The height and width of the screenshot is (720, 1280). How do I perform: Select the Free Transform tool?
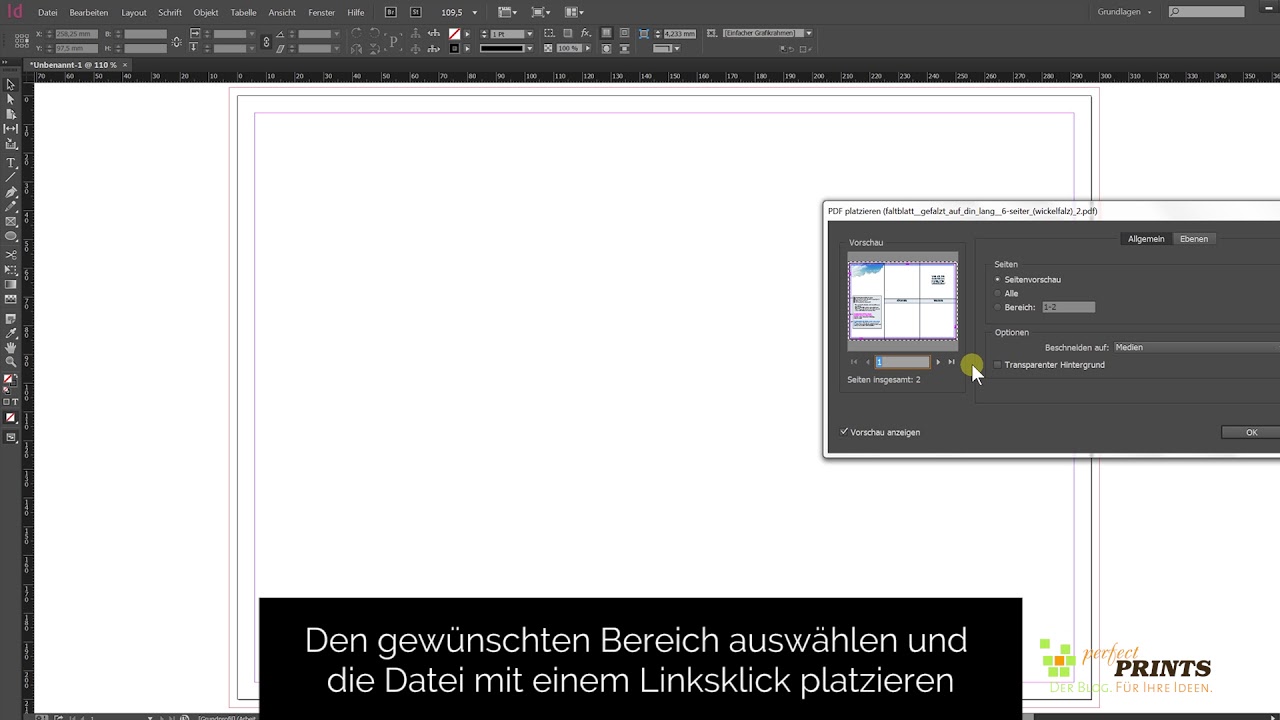(11, 270)
